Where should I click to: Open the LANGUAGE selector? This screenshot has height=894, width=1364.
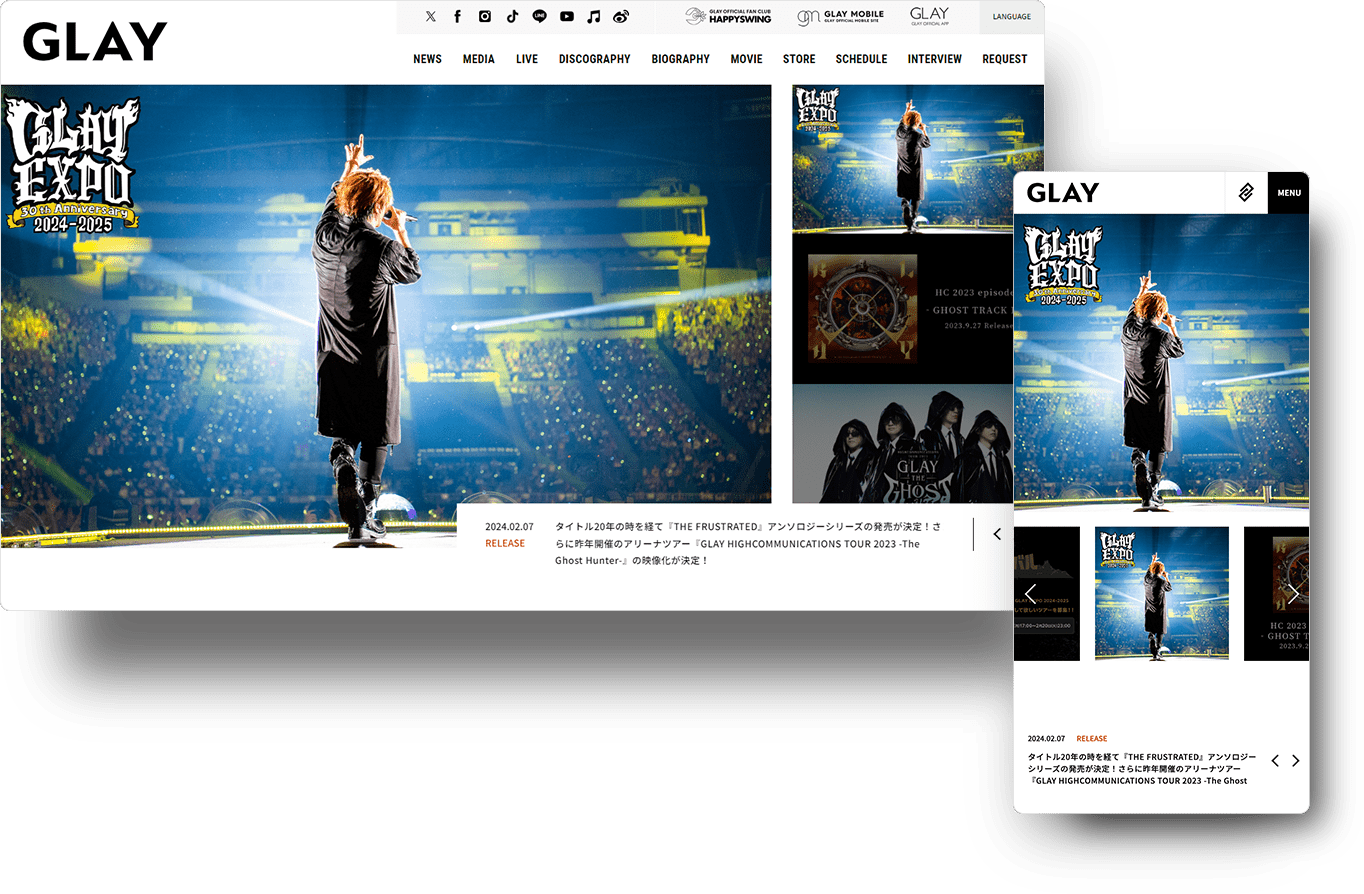[x=1012, y=17]
